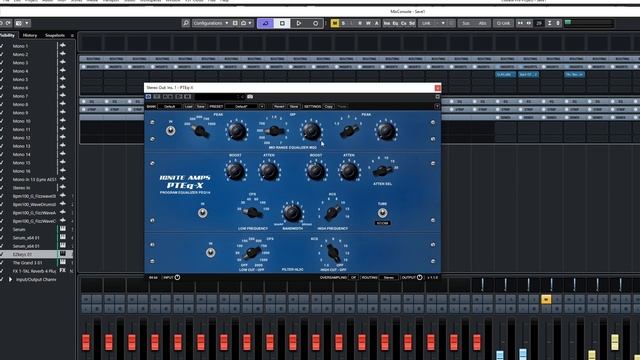Click the Q-Link button
640x360 pixels.
click(503, 23)
